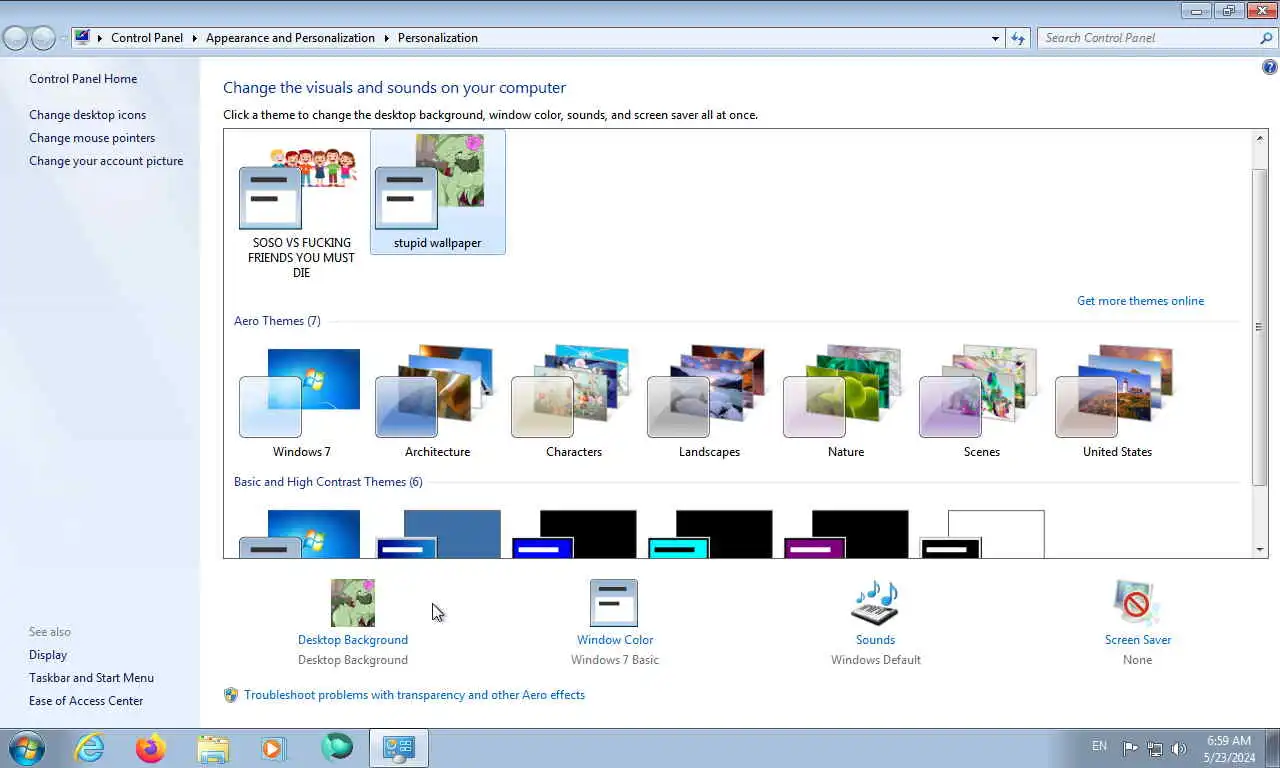Open Windows Media Player from taskbar
This screenshot has width=1280, height=768.
(273, 748)
